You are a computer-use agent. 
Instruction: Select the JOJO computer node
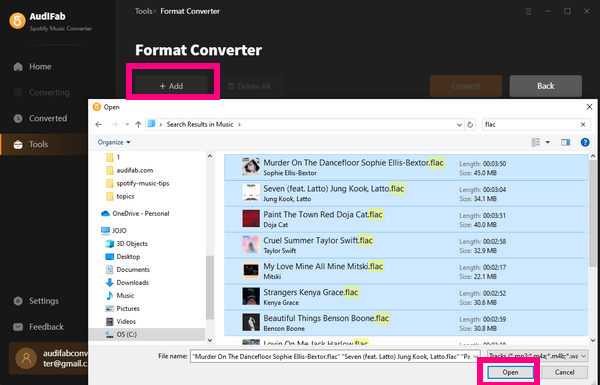coord(114,231)
